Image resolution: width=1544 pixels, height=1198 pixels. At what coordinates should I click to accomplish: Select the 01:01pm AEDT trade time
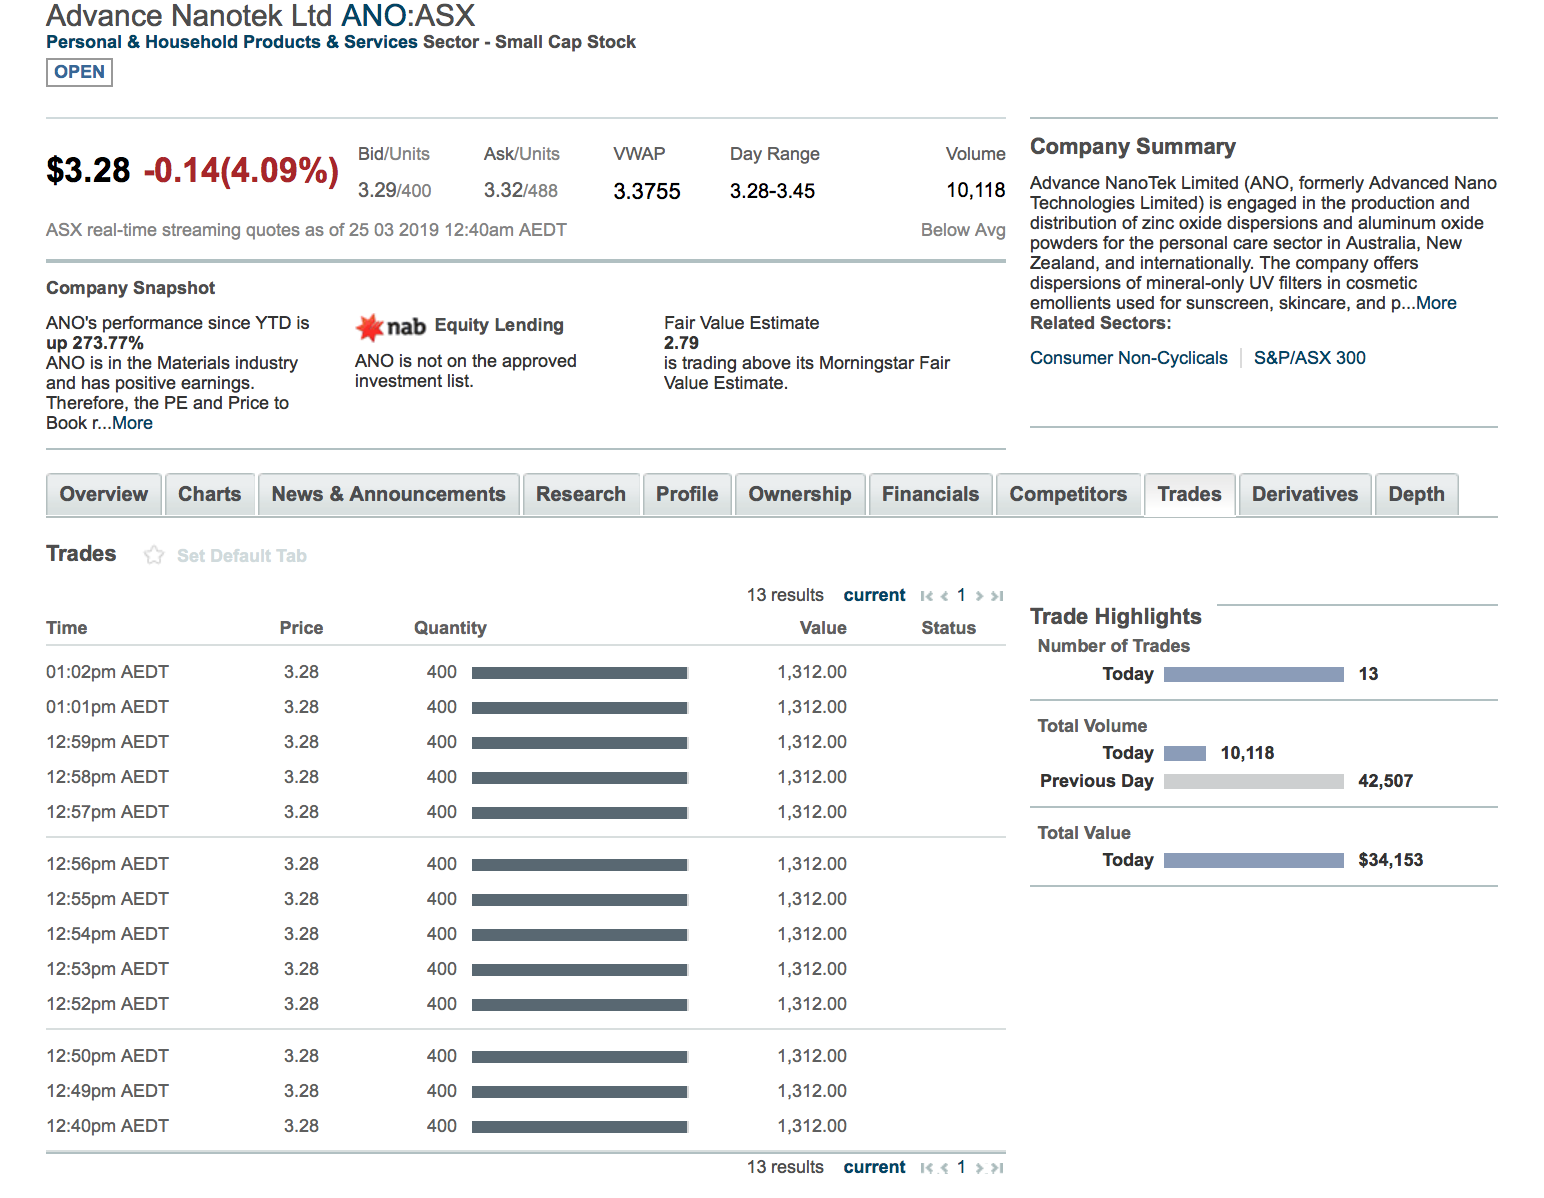coord(107,707)
